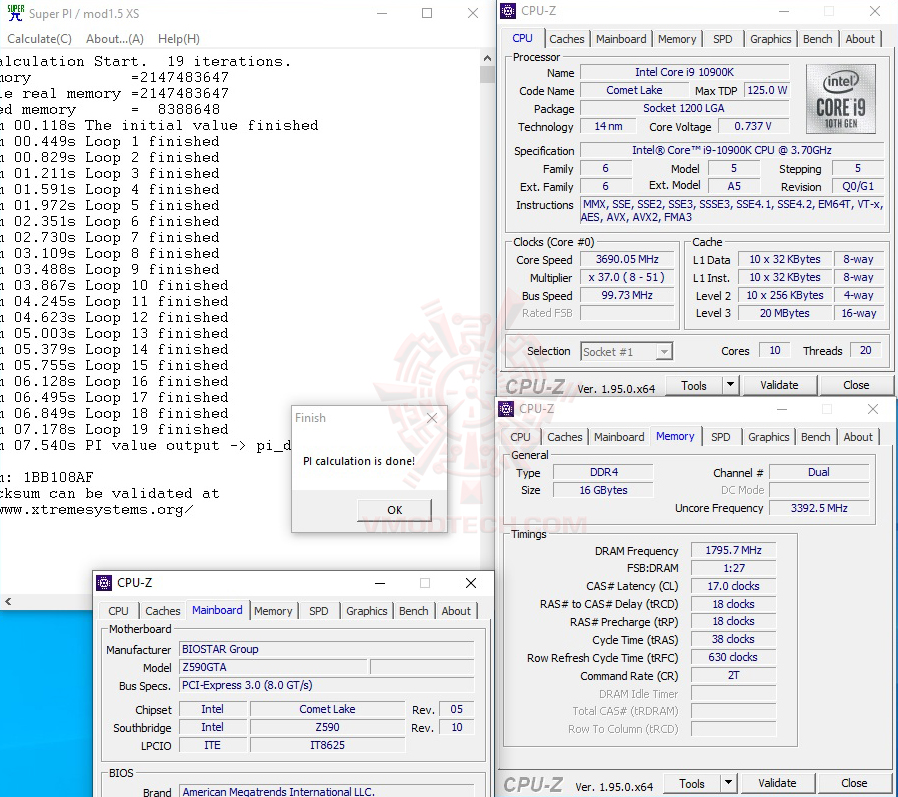Select Graphics tab in the Memory CPU-Z window
898x797 pixels.
click(769, 437)
